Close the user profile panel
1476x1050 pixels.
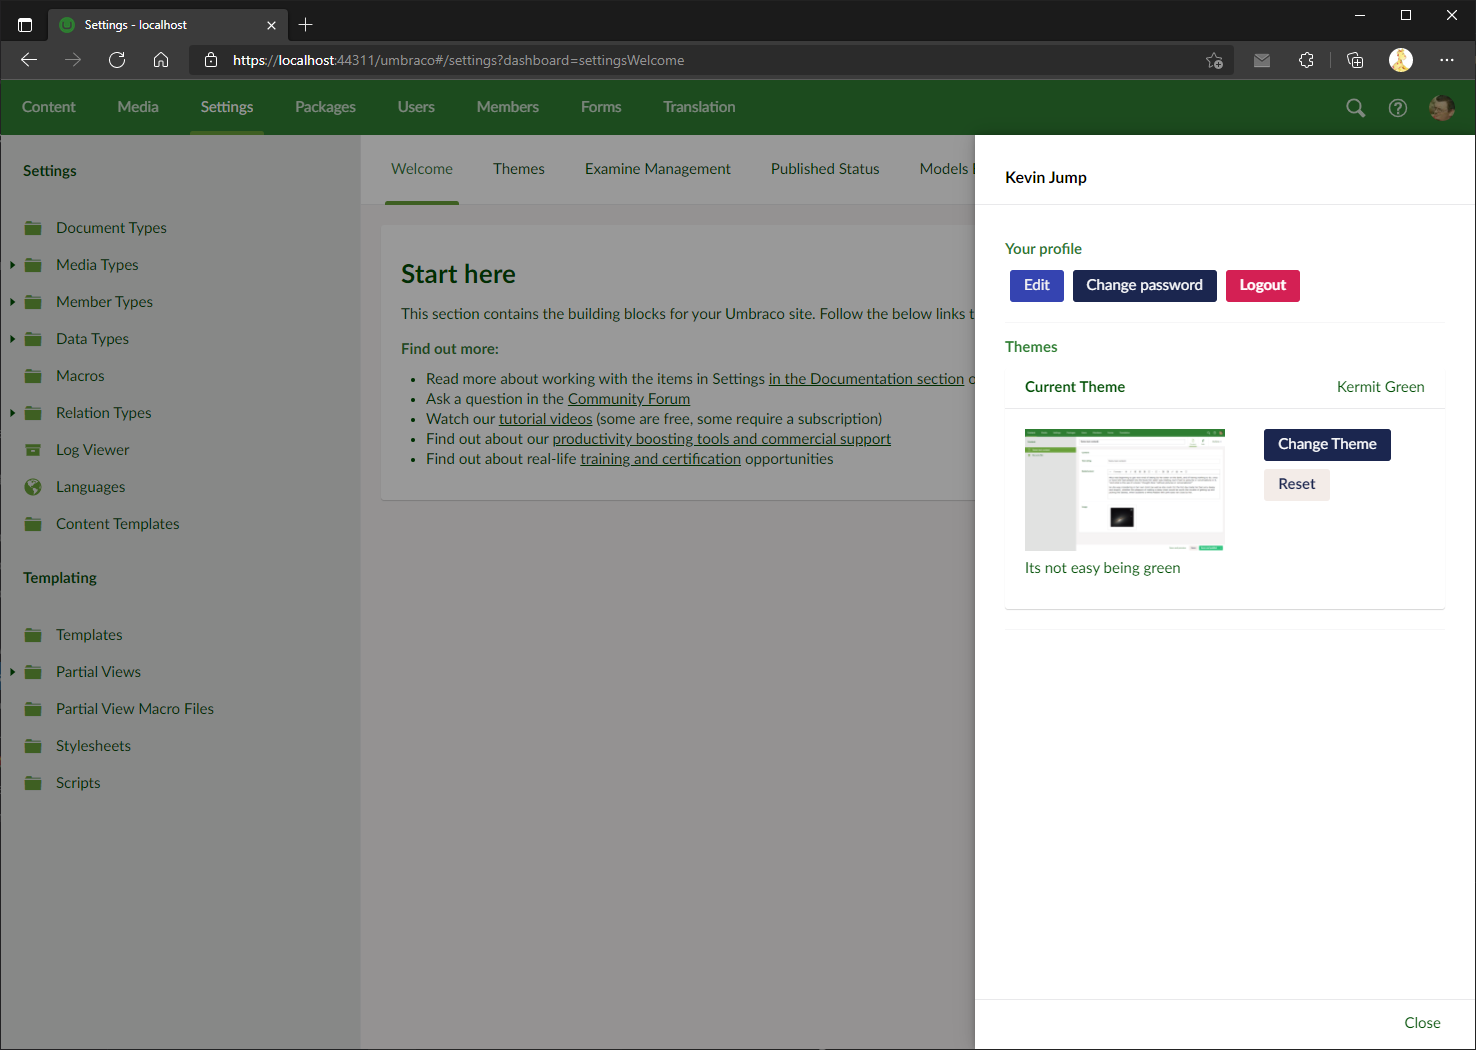coord(1422,1023)
